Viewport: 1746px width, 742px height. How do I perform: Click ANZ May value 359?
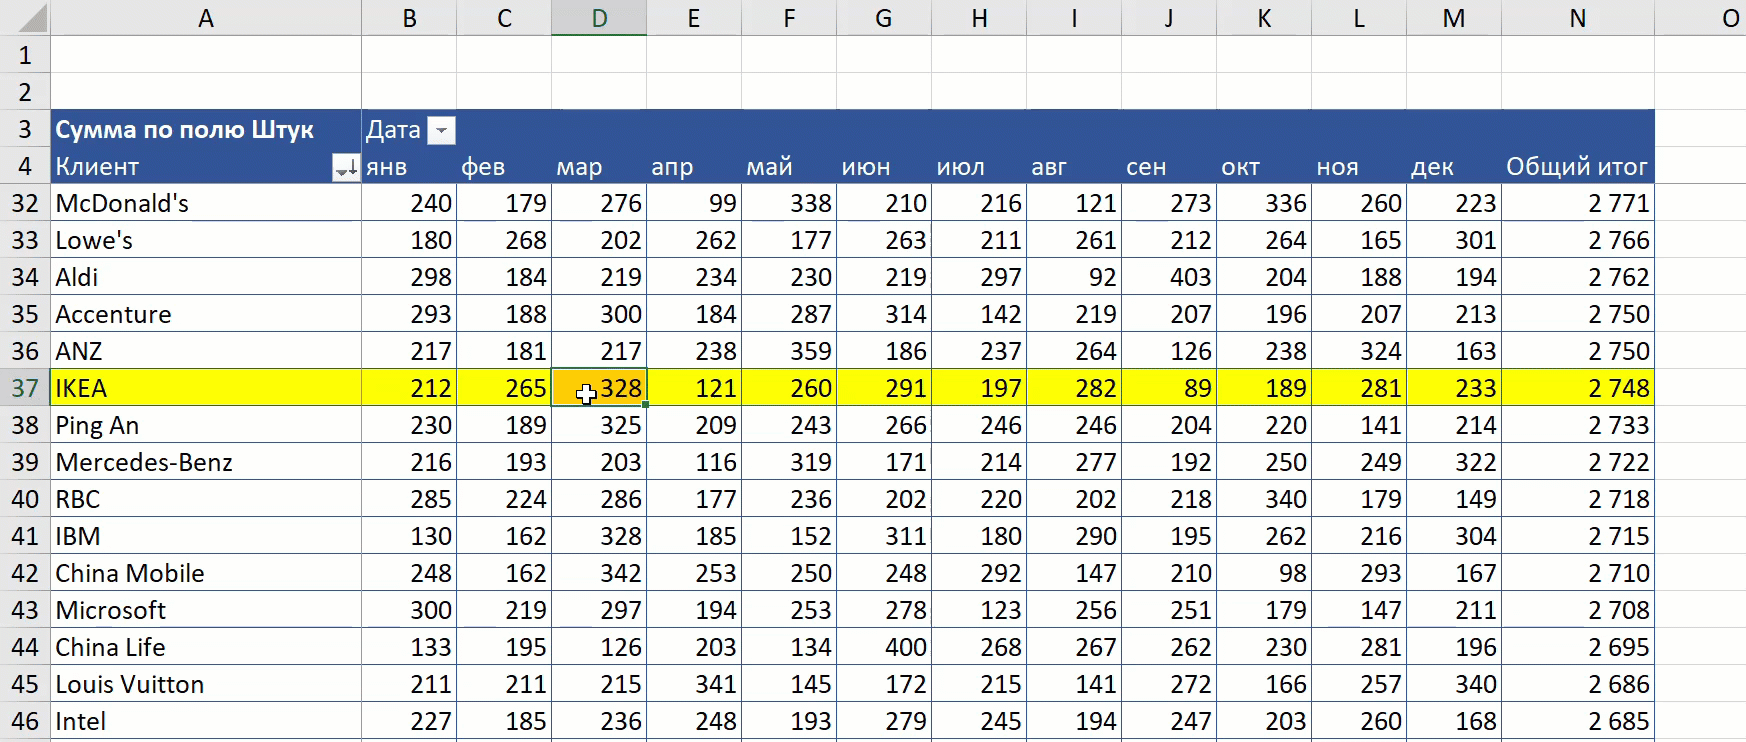point(789,351)
